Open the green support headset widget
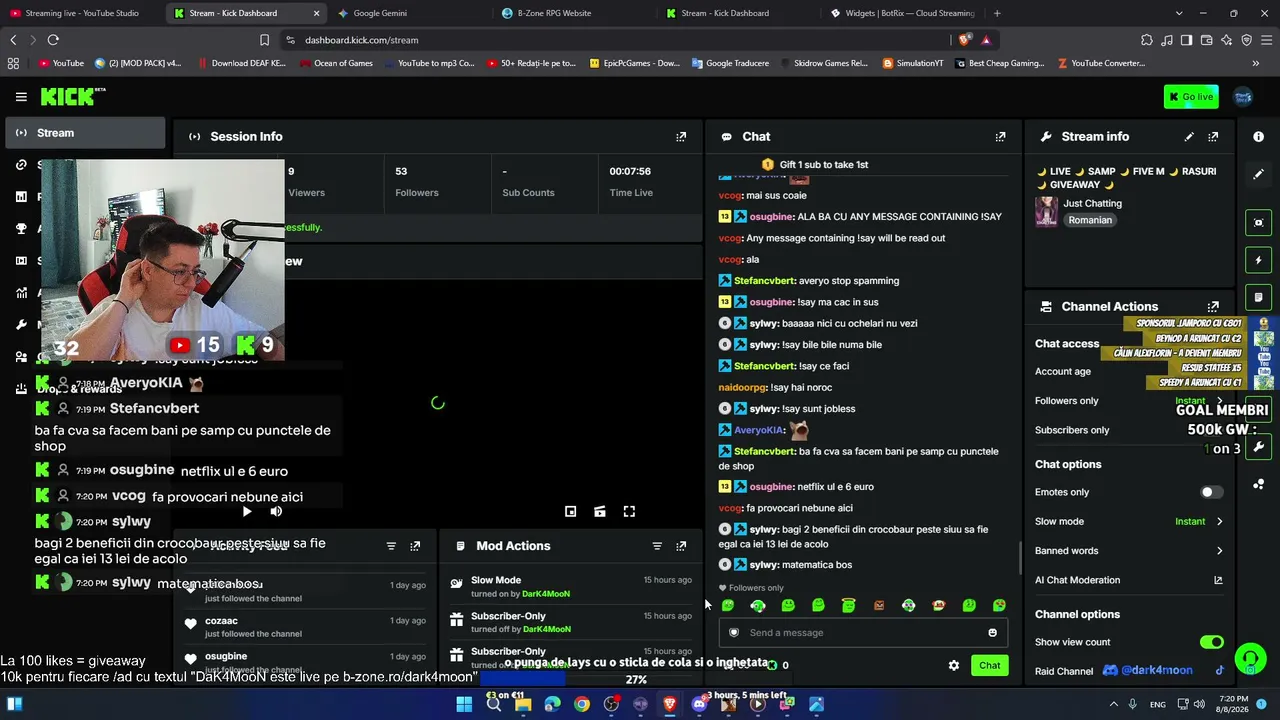Screen dimensions: 1280x720 coord(1250,658)
